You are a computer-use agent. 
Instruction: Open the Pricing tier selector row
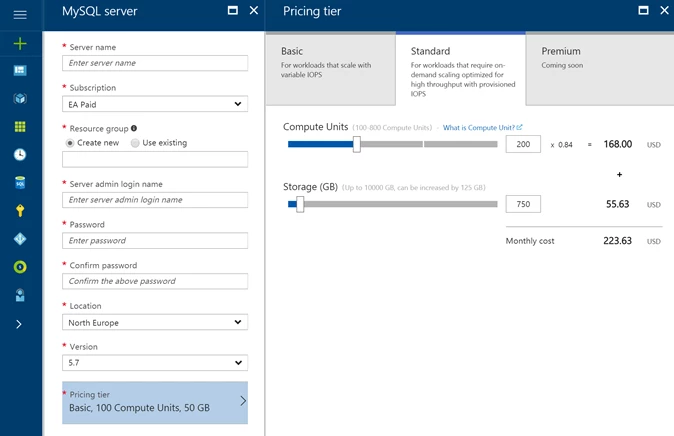155,402
